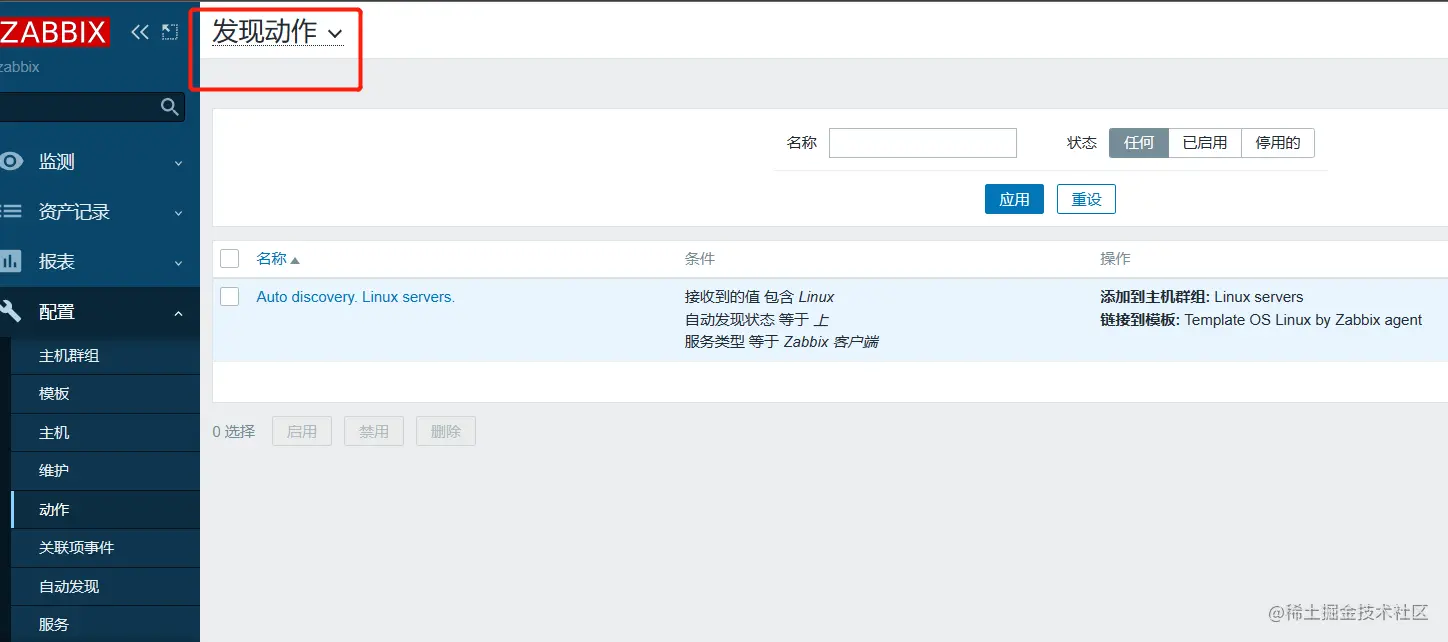Click the 0 选择 counter text
1448x642 pixels.
tap(234, 431)
